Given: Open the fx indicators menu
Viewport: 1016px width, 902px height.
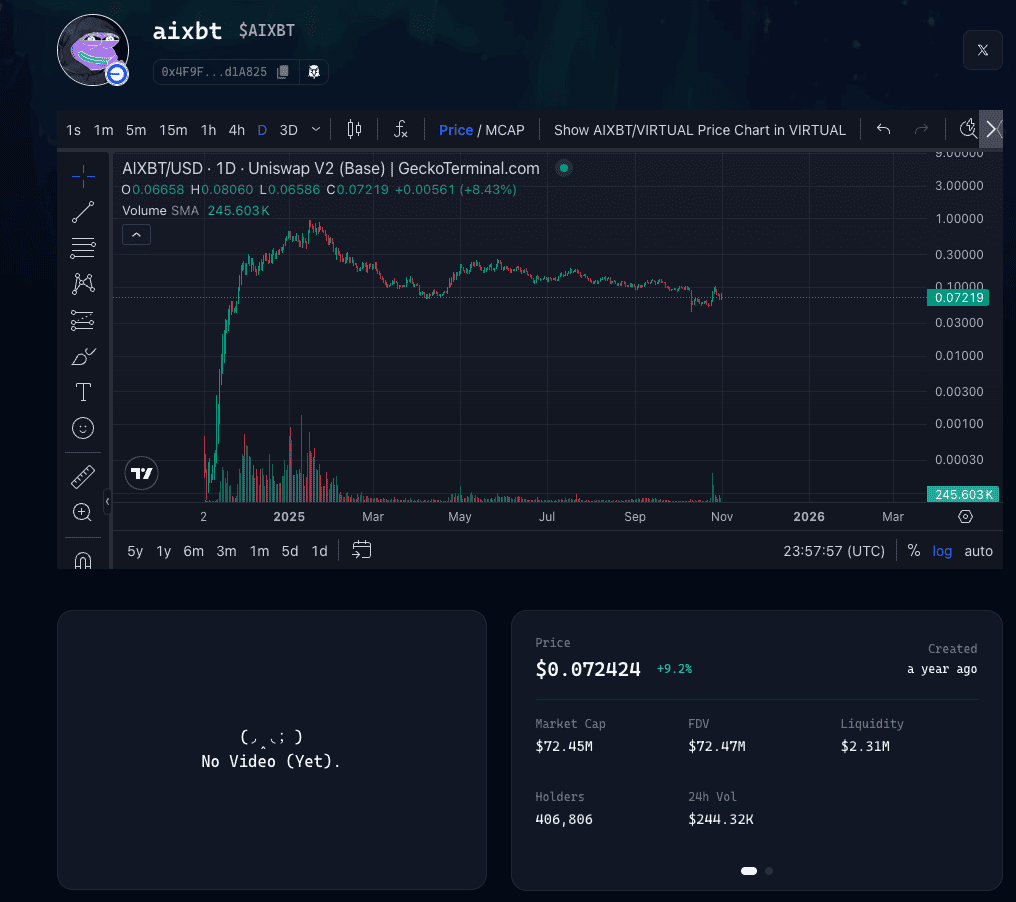Looking at the screenshot, I should point(400,129).
